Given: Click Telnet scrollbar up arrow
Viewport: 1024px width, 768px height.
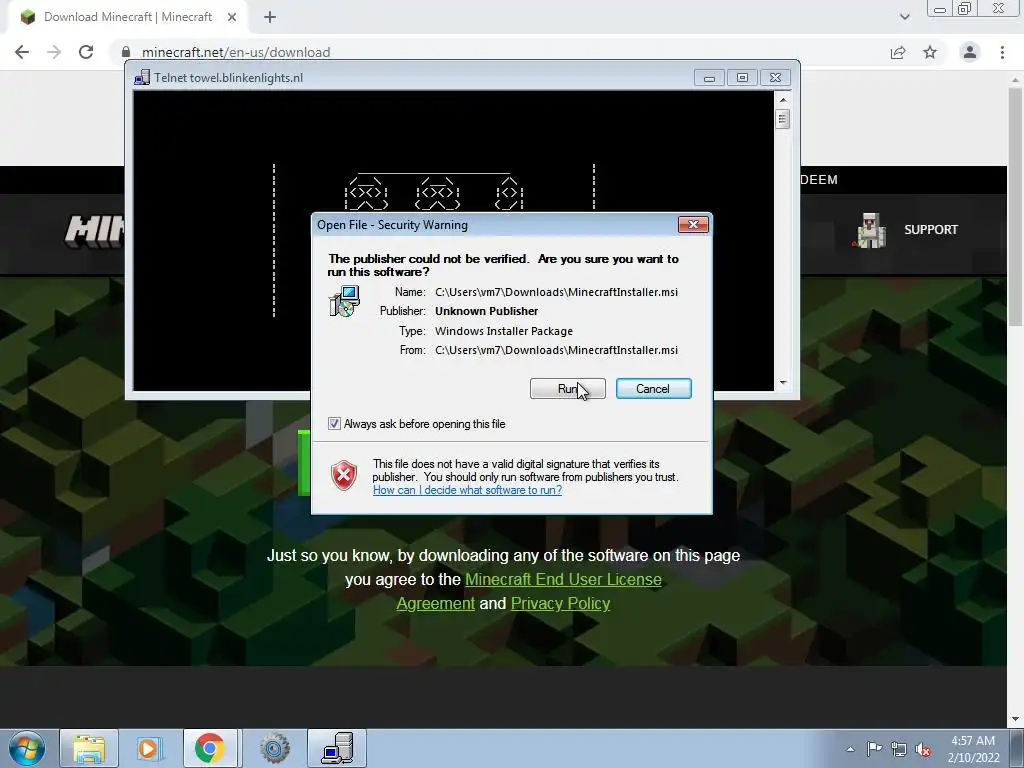Looking at the screenshot, I should click(782, 99).
